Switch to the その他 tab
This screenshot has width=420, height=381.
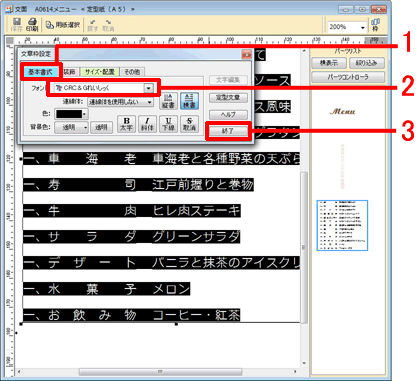[132, 72]
